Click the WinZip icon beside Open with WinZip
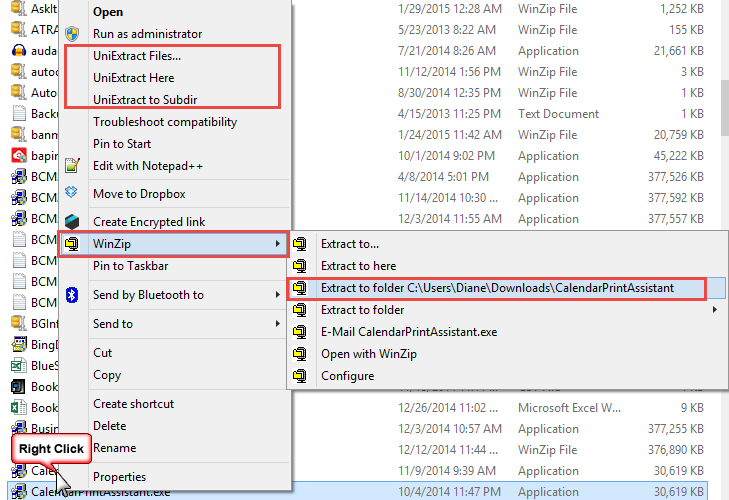This screenshot has width=729, height=500. [x=299, y=354]
